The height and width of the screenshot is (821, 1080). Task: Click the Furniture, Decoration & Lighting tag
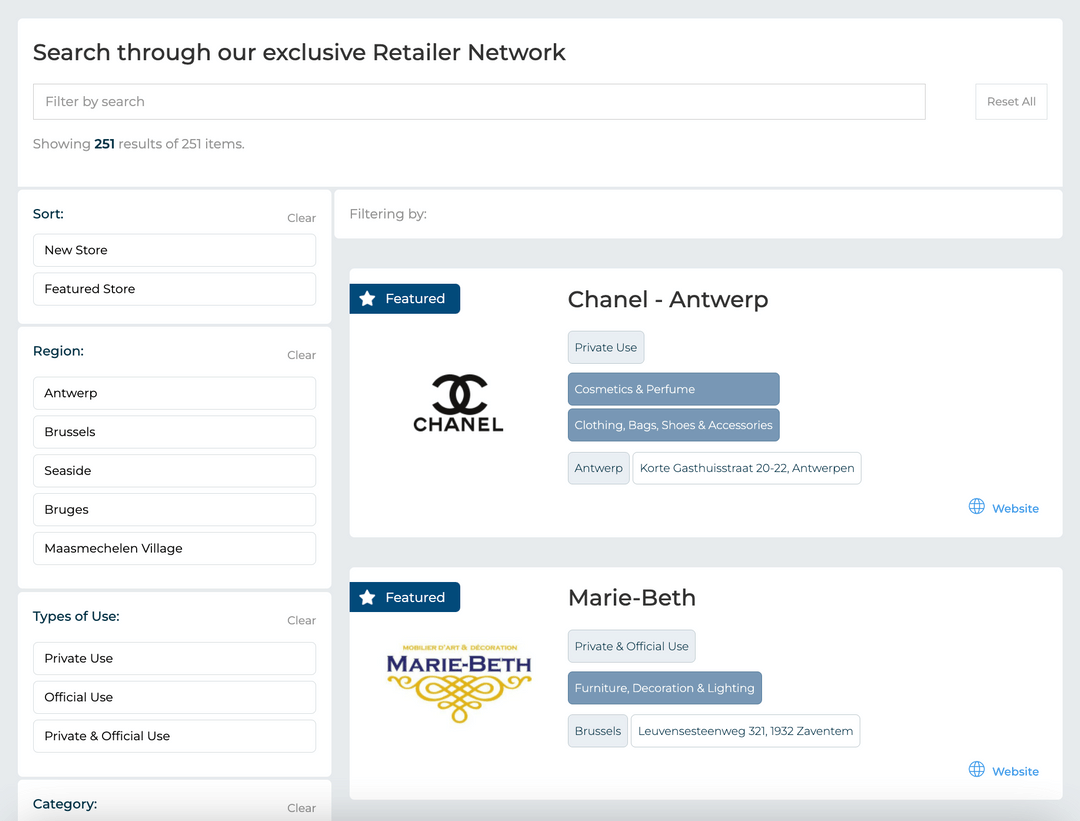tap(664, 688)
